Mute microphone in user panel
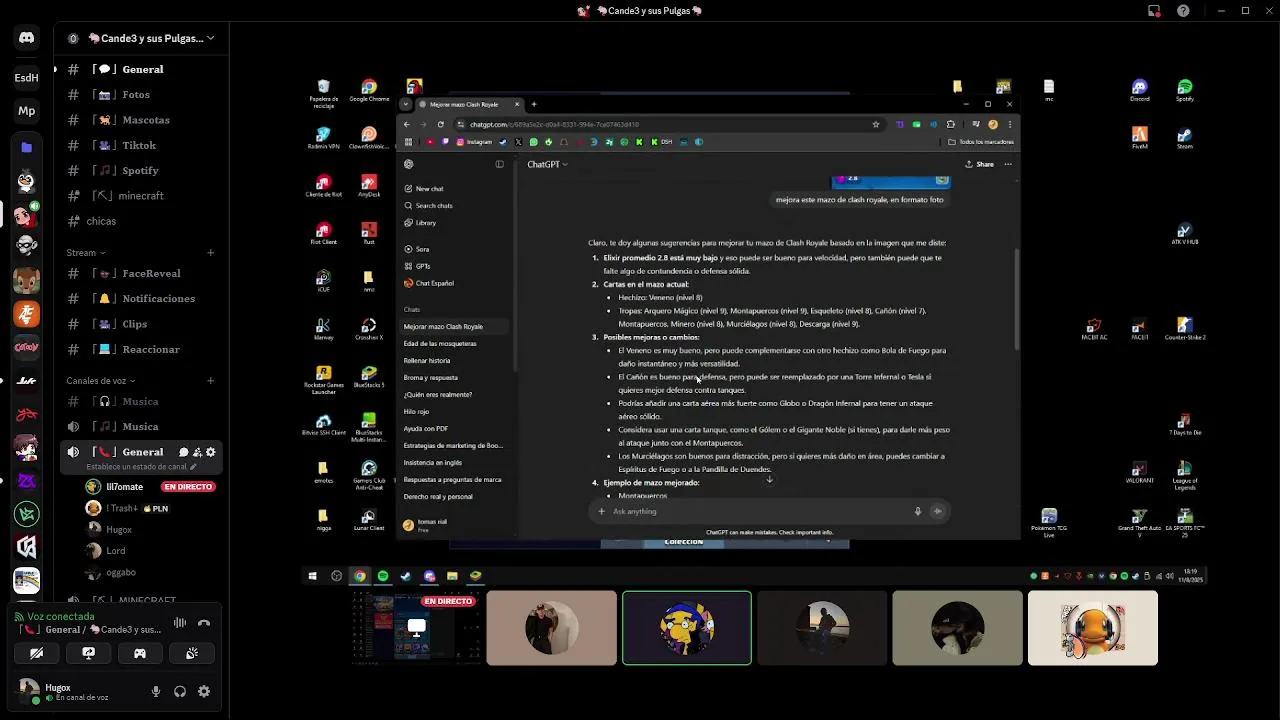This screenshot has width=1280, height=720. coord(155,691)
